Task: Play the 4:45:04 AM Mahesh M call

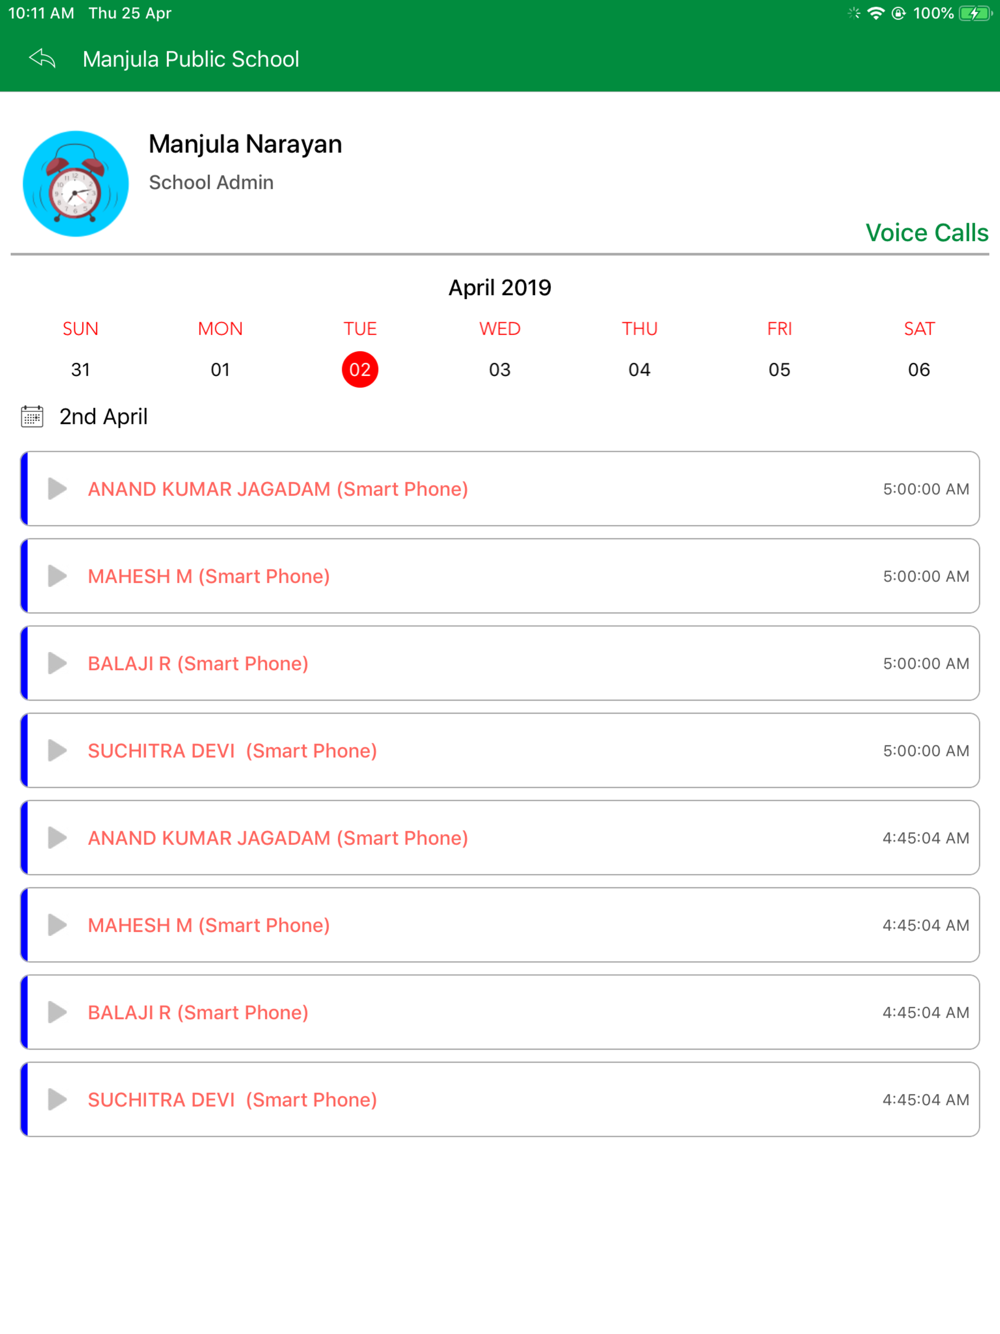Action: click(58, 925)
